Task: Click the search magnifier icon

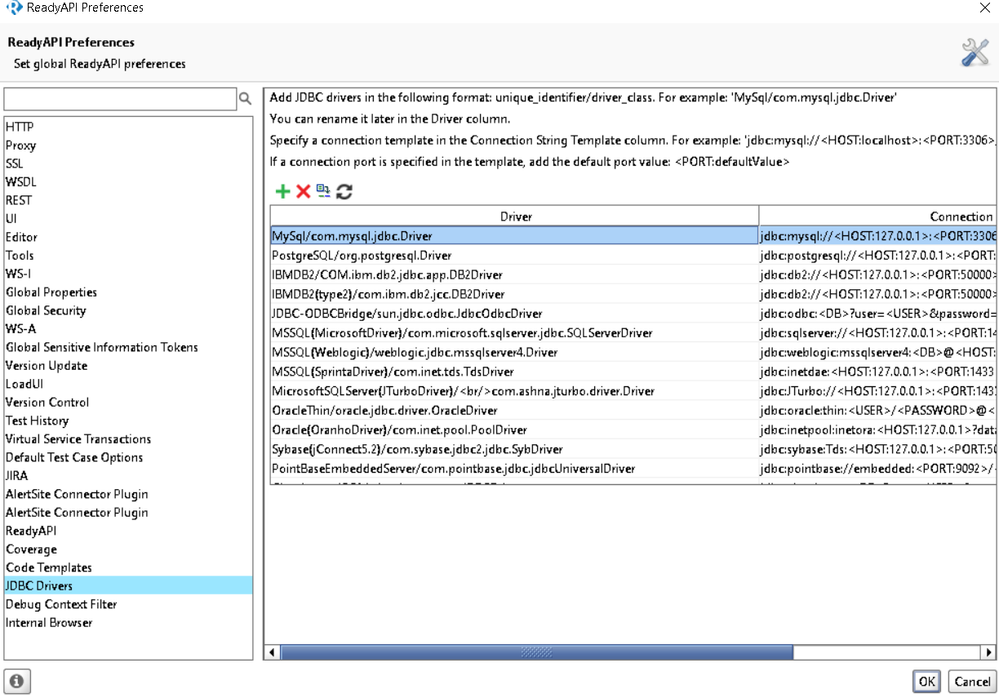Action: 245,99
